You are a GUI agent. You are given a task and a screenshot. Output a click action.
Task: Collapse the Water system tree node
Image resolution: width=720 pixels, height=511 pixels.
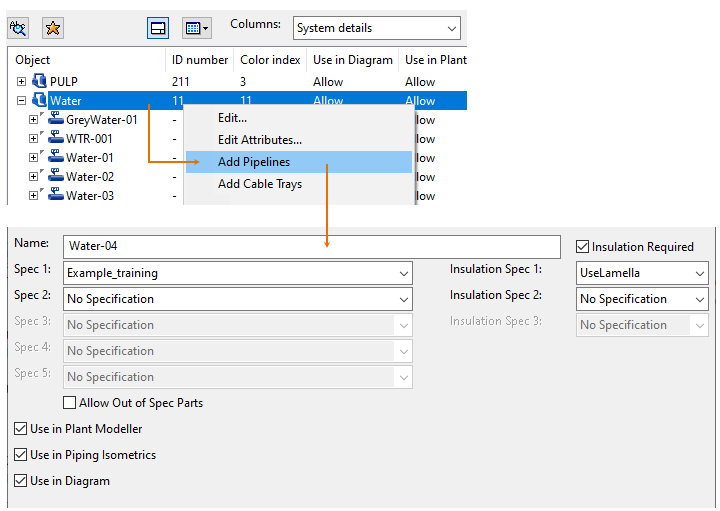21,101
